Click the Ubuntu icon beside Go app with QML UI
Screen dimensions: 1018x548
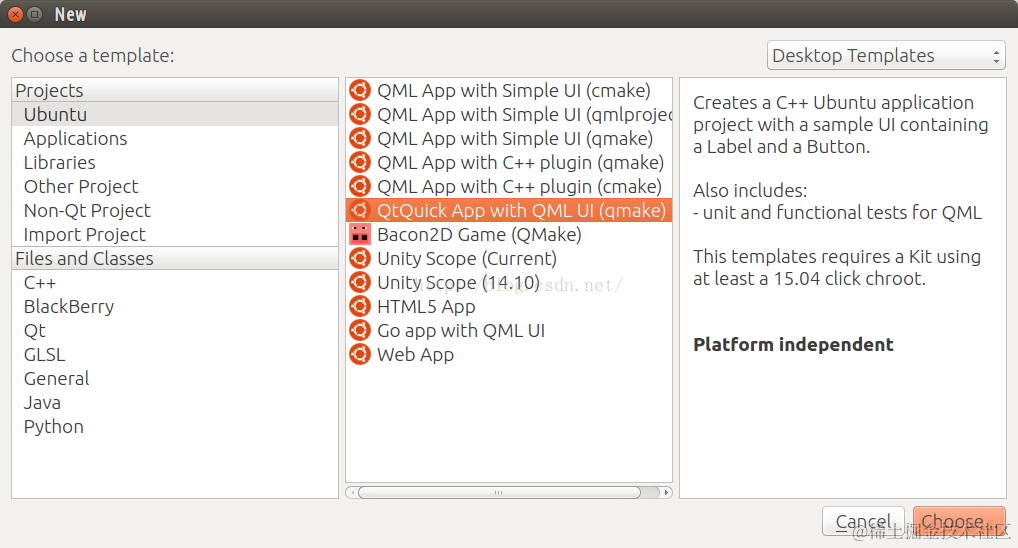[360, 330]
